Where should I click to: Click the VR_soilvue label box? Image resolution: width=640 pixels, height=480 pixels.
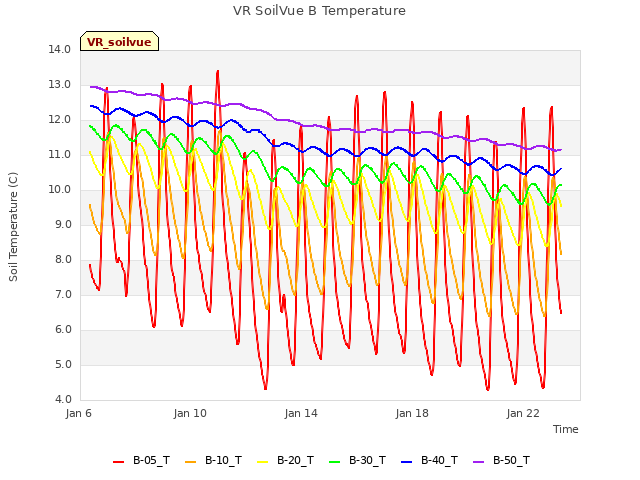click(119, 42)
